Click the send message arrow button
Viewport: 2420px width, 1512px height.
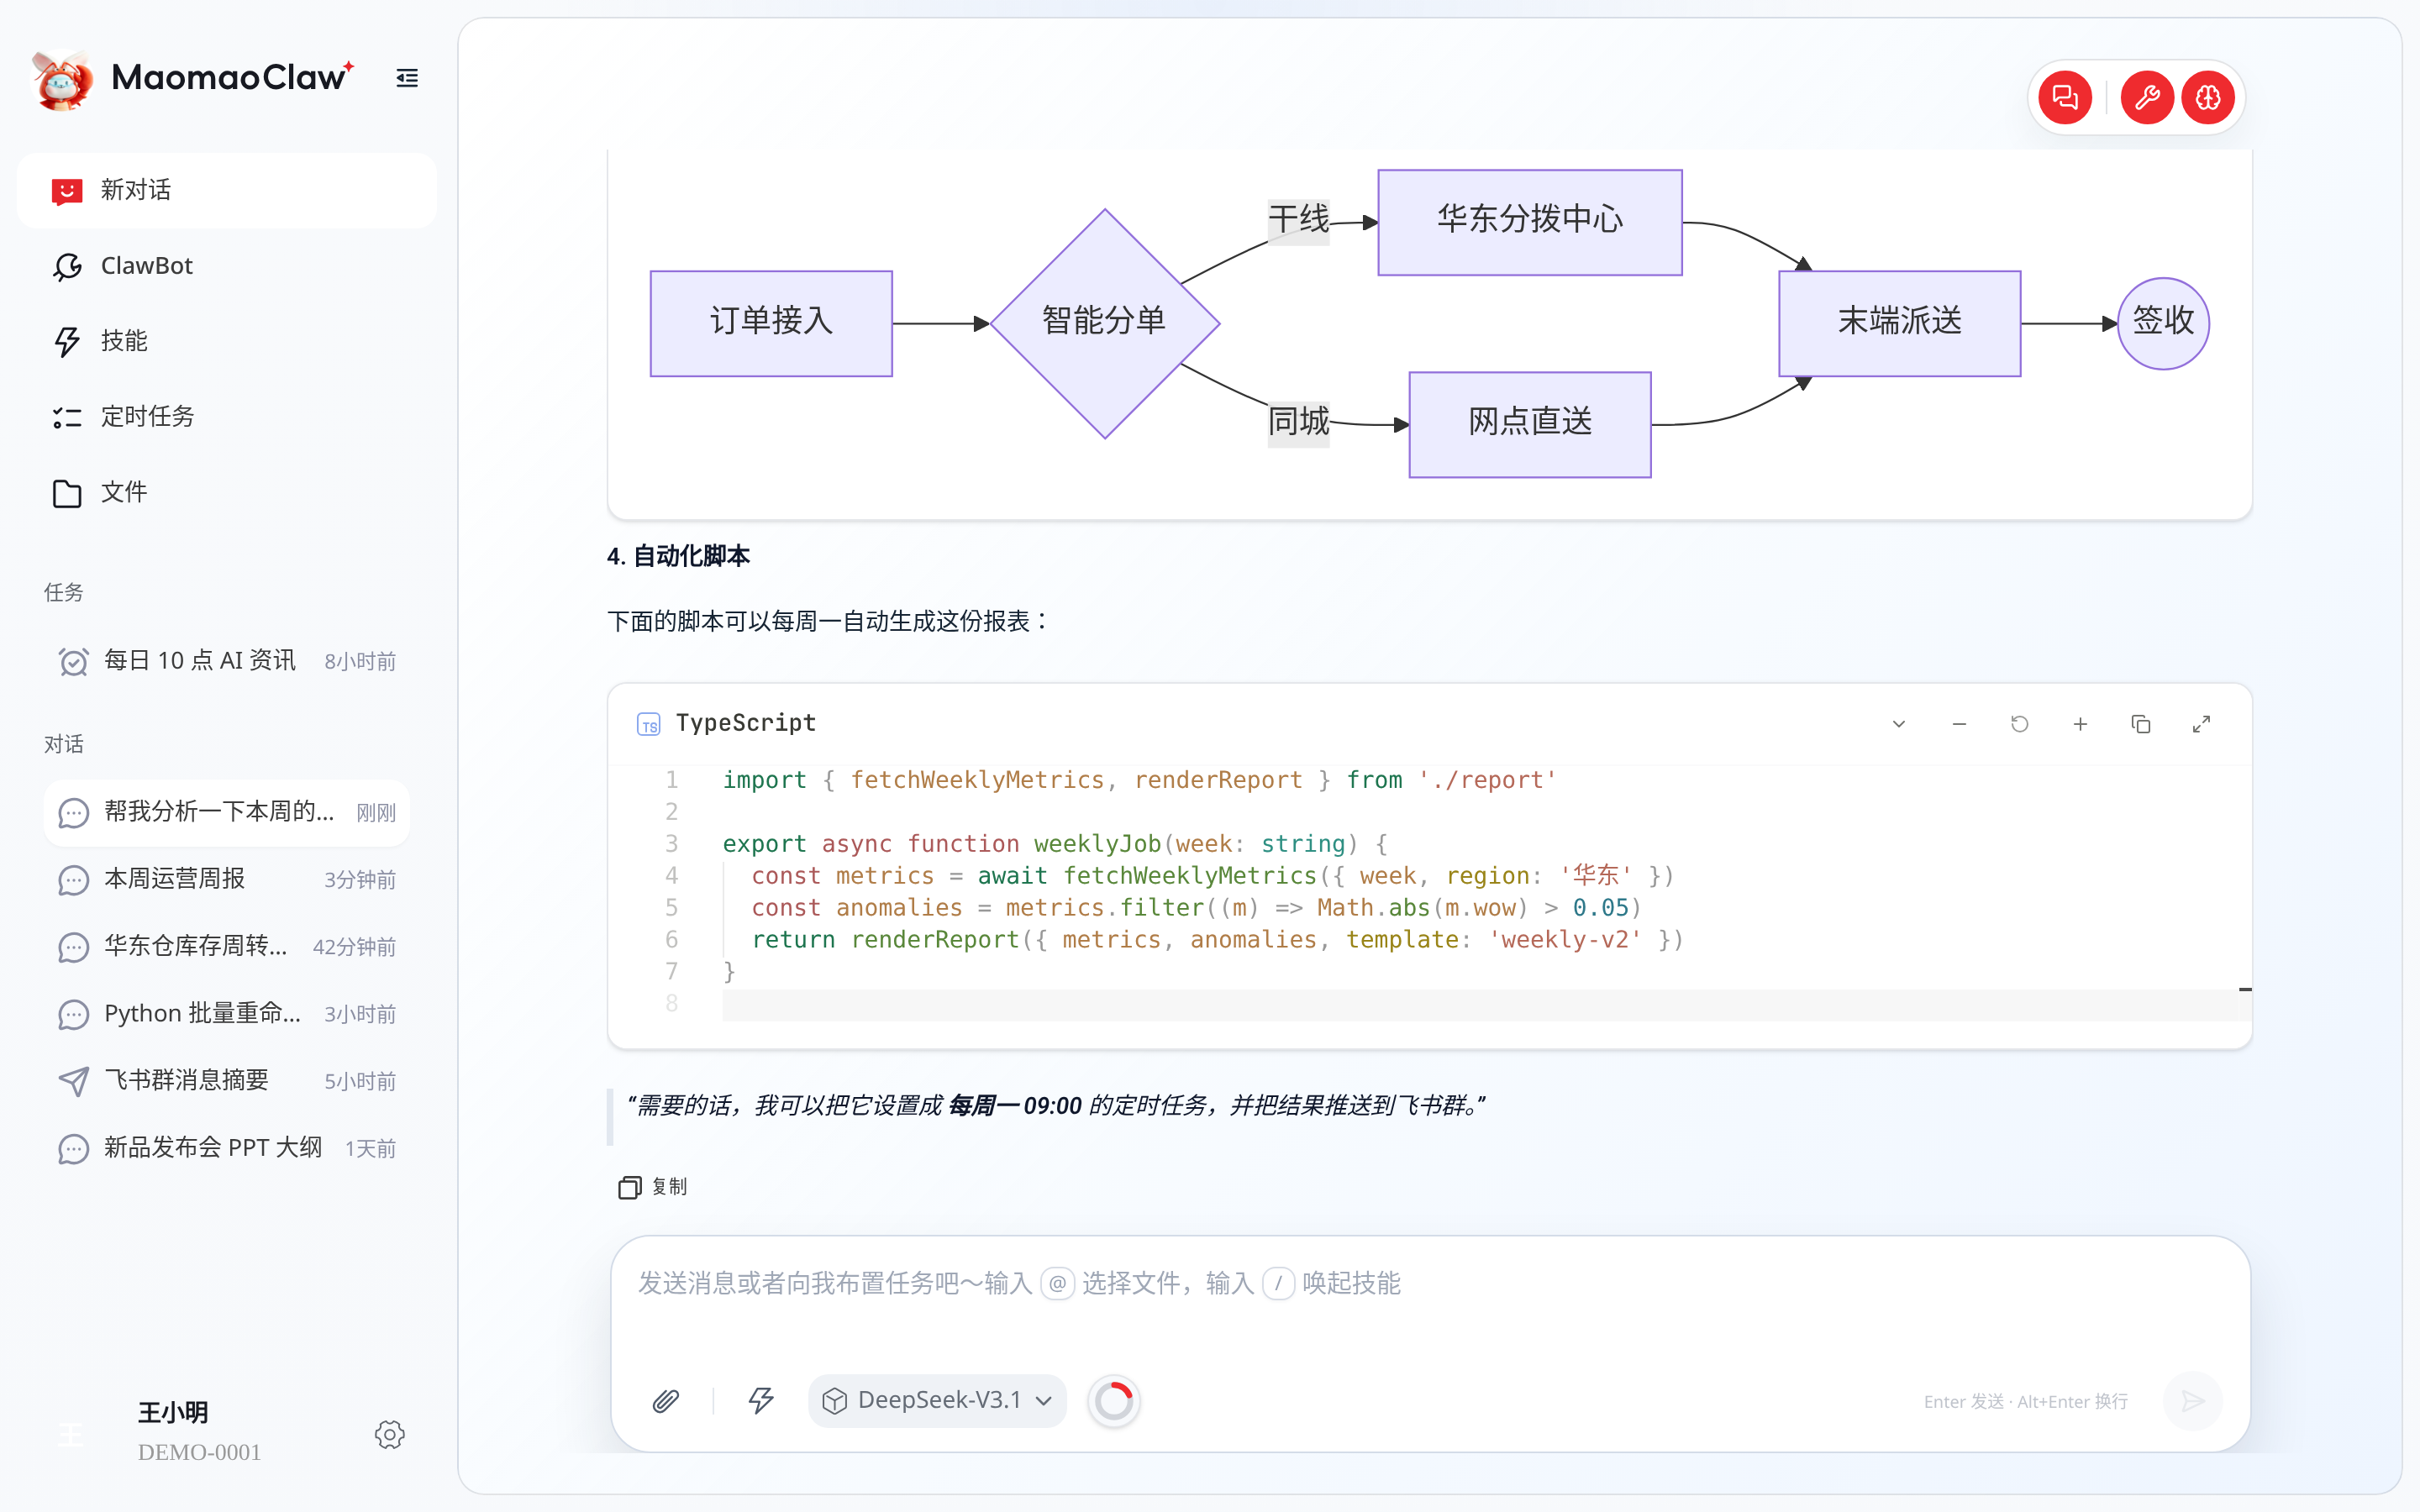[2192, 1401]
